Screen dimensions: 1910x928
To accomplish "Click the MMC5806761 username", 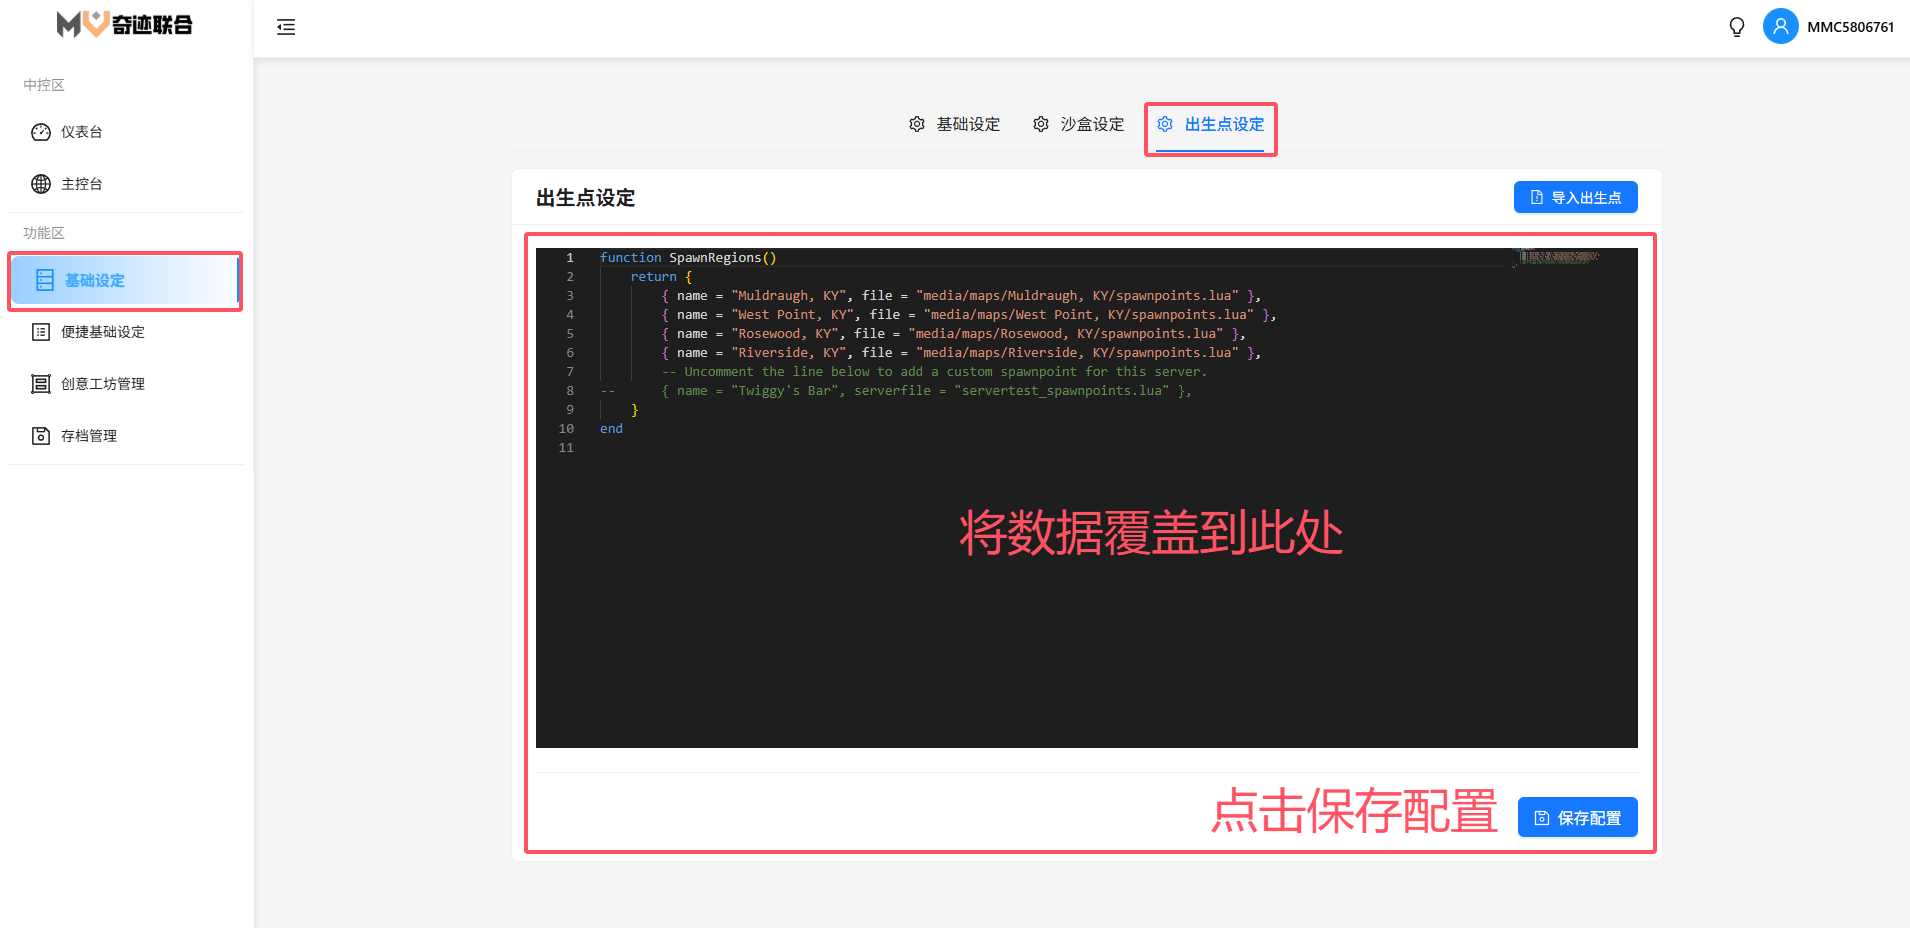I will 1850,27.
